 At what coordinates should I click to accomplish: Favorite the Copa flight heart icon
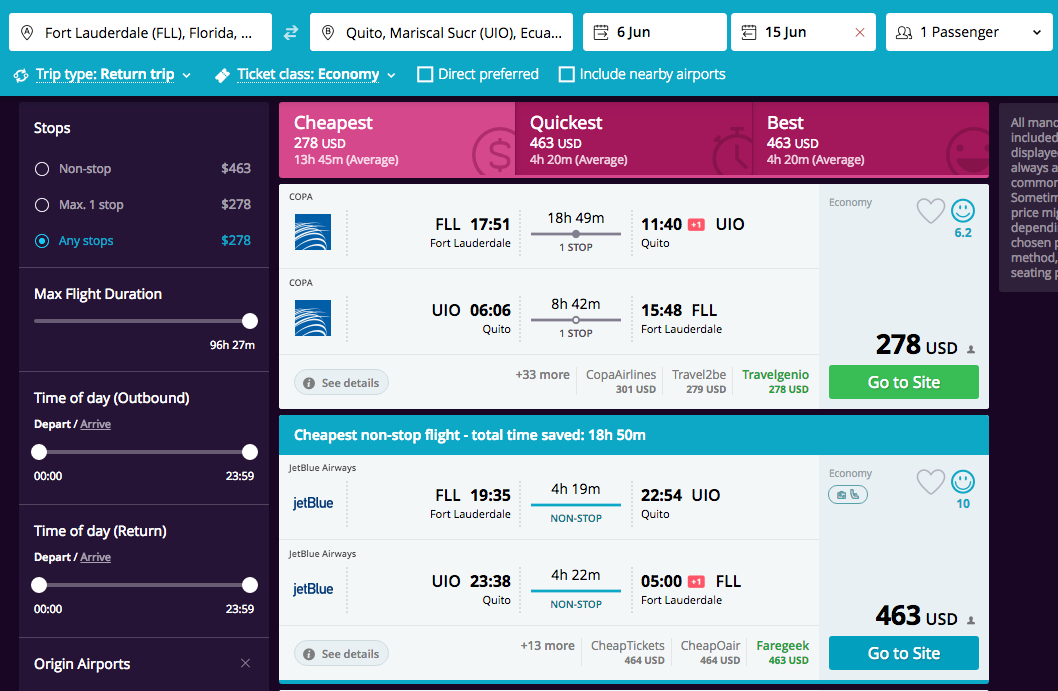(930, 211)
